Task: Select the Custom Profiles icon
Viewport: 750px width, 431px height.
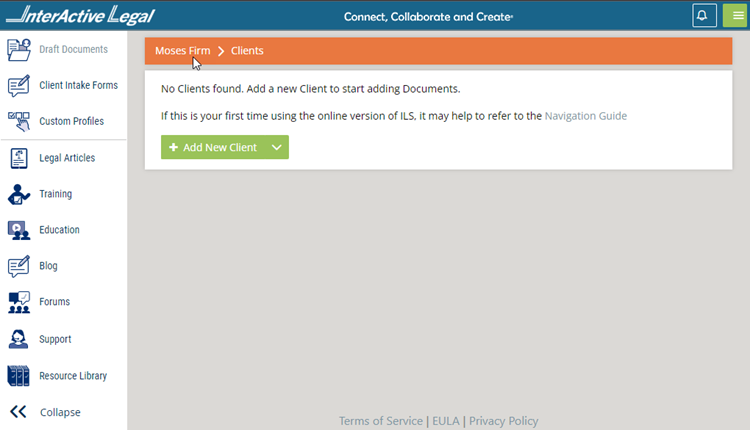Action: pyautogui.click(x=19, y=122)
